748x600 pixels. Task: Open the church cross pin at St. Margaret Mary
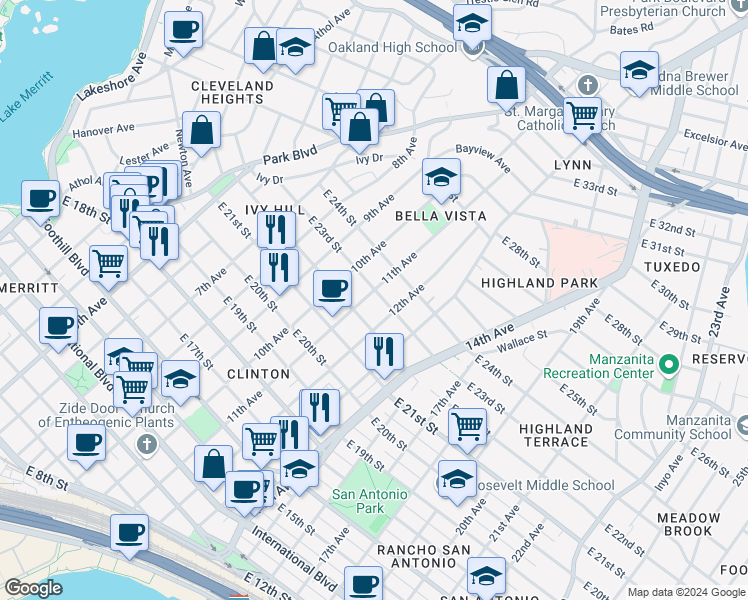tap(588, 86)
